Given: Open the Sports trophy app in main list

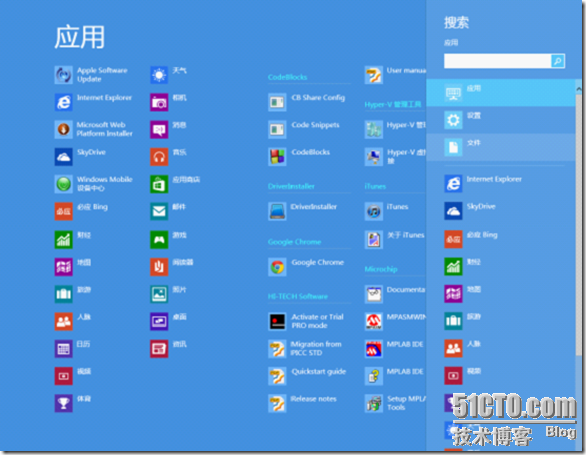Looking at the screenshot, I should 73,403.
